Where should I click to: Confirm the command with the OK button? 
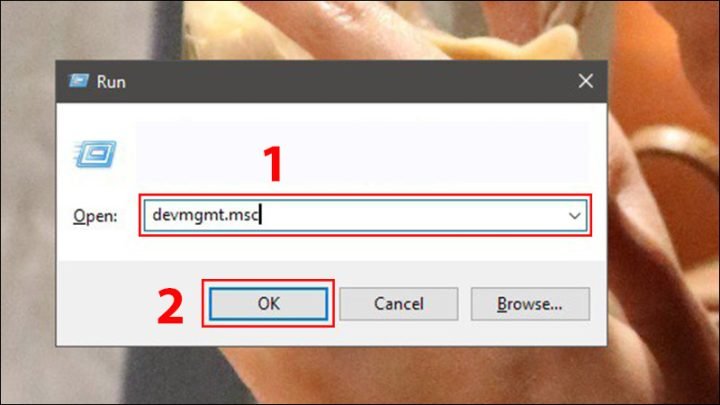point(269,304)
